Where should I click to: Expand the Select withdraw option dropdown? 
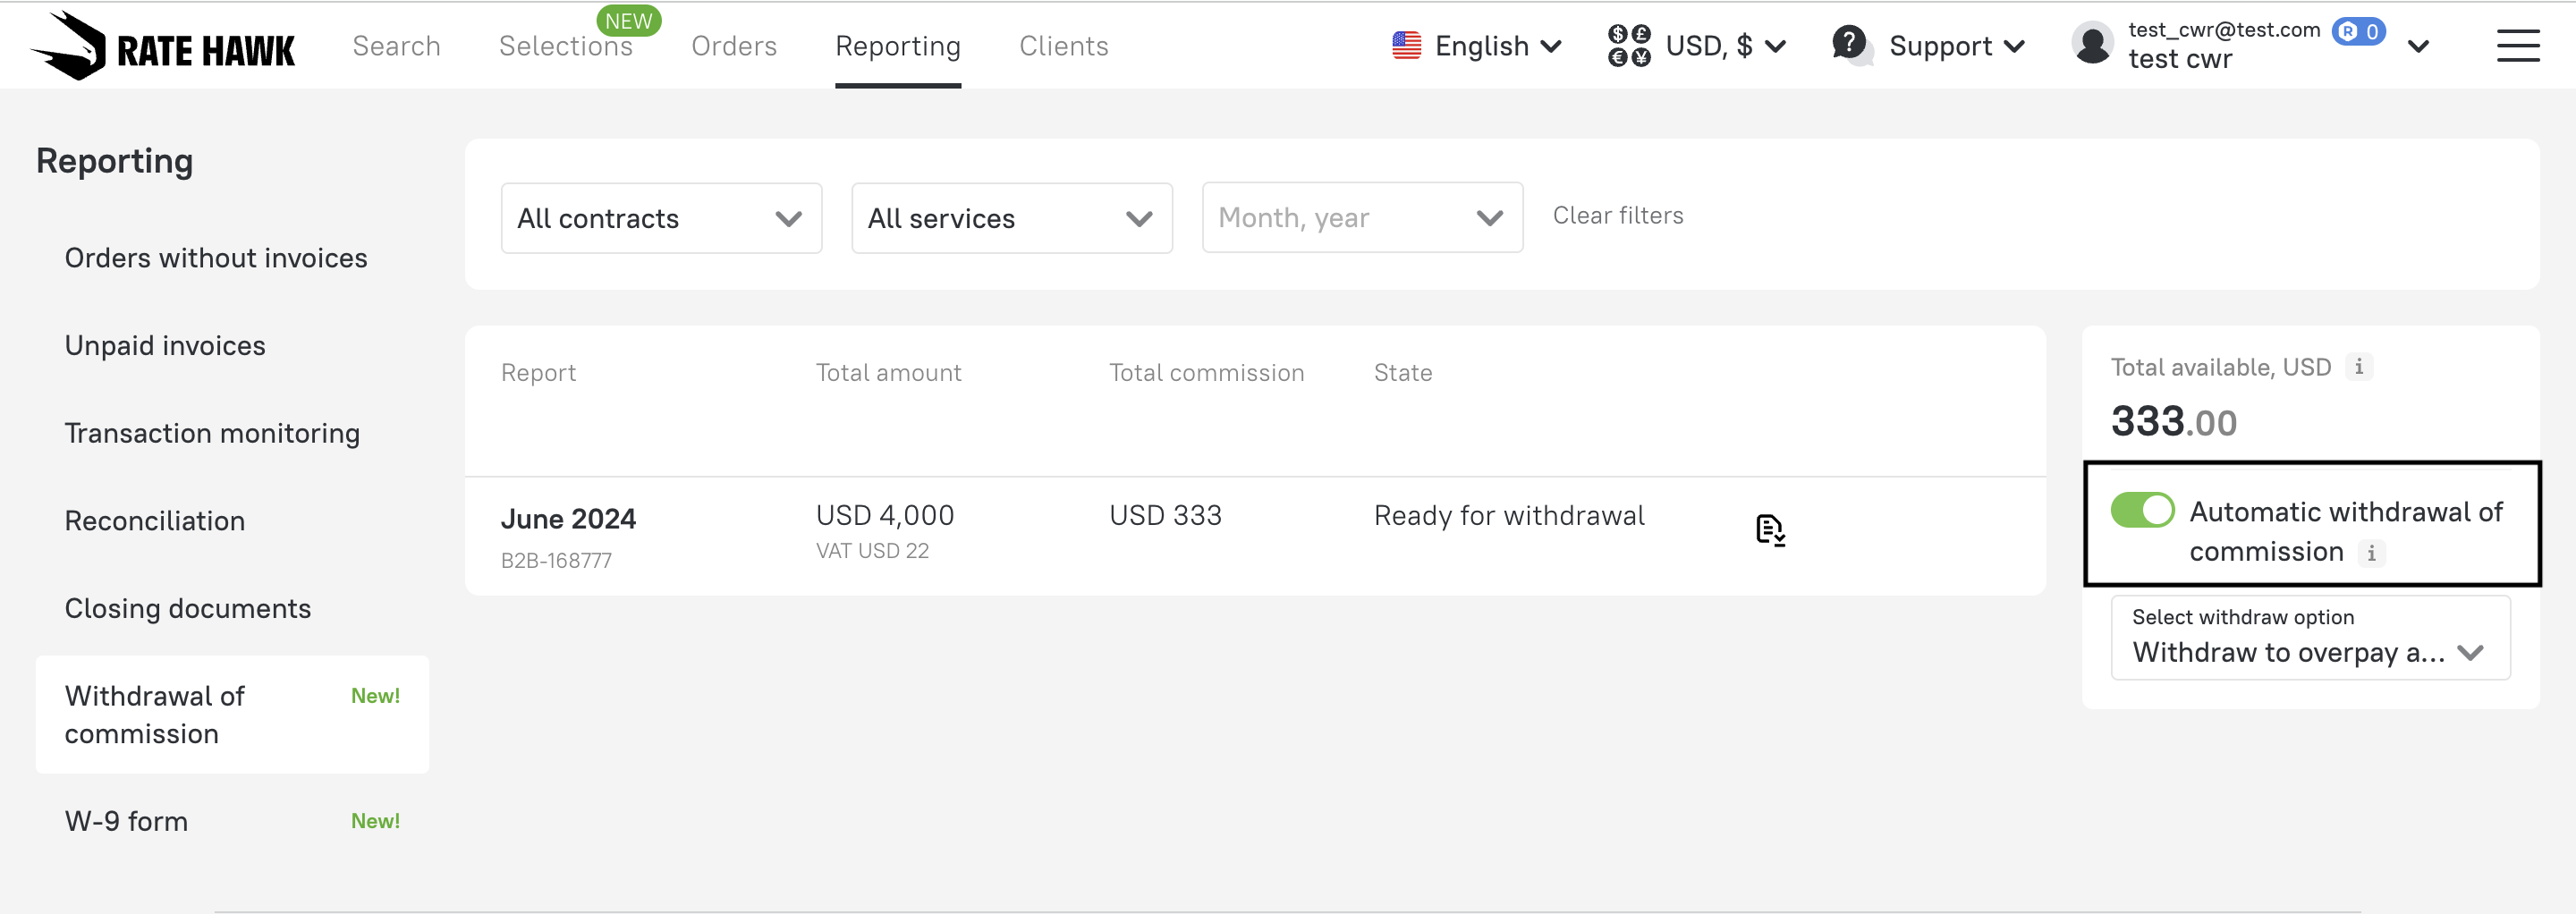2309,638
